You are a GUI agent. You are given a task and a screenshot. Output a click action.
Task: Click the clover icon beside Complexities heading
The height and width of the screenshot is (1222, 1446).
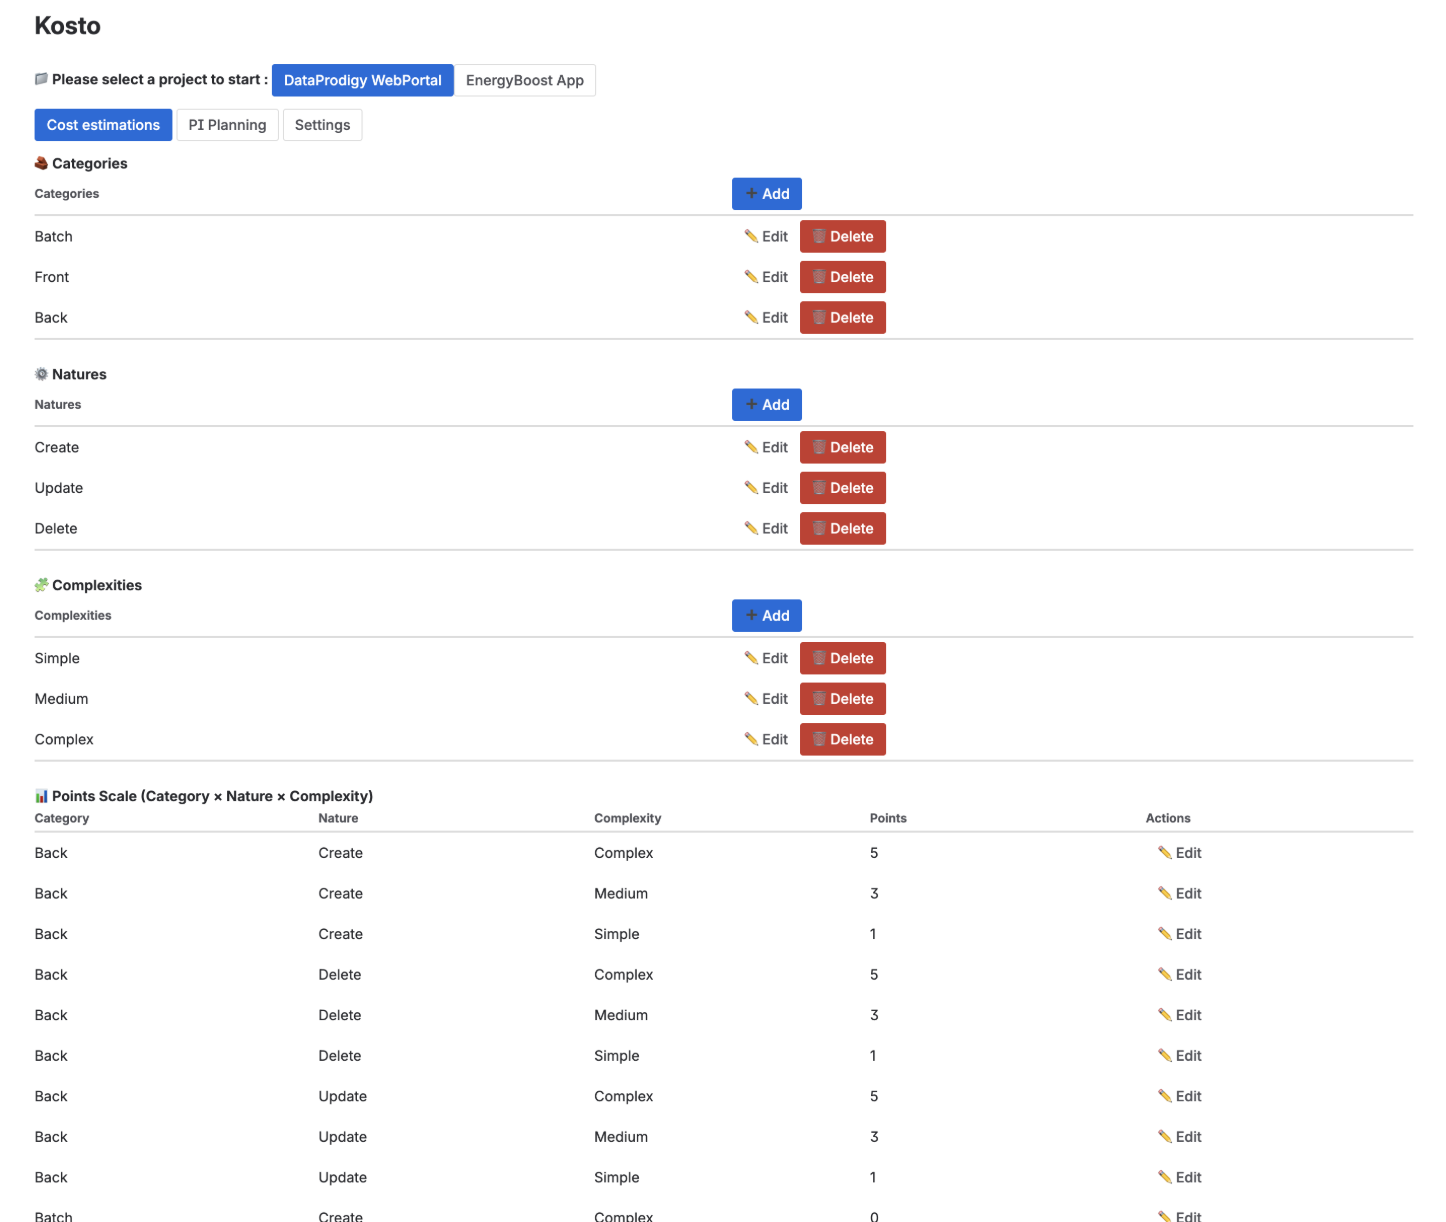41,585
